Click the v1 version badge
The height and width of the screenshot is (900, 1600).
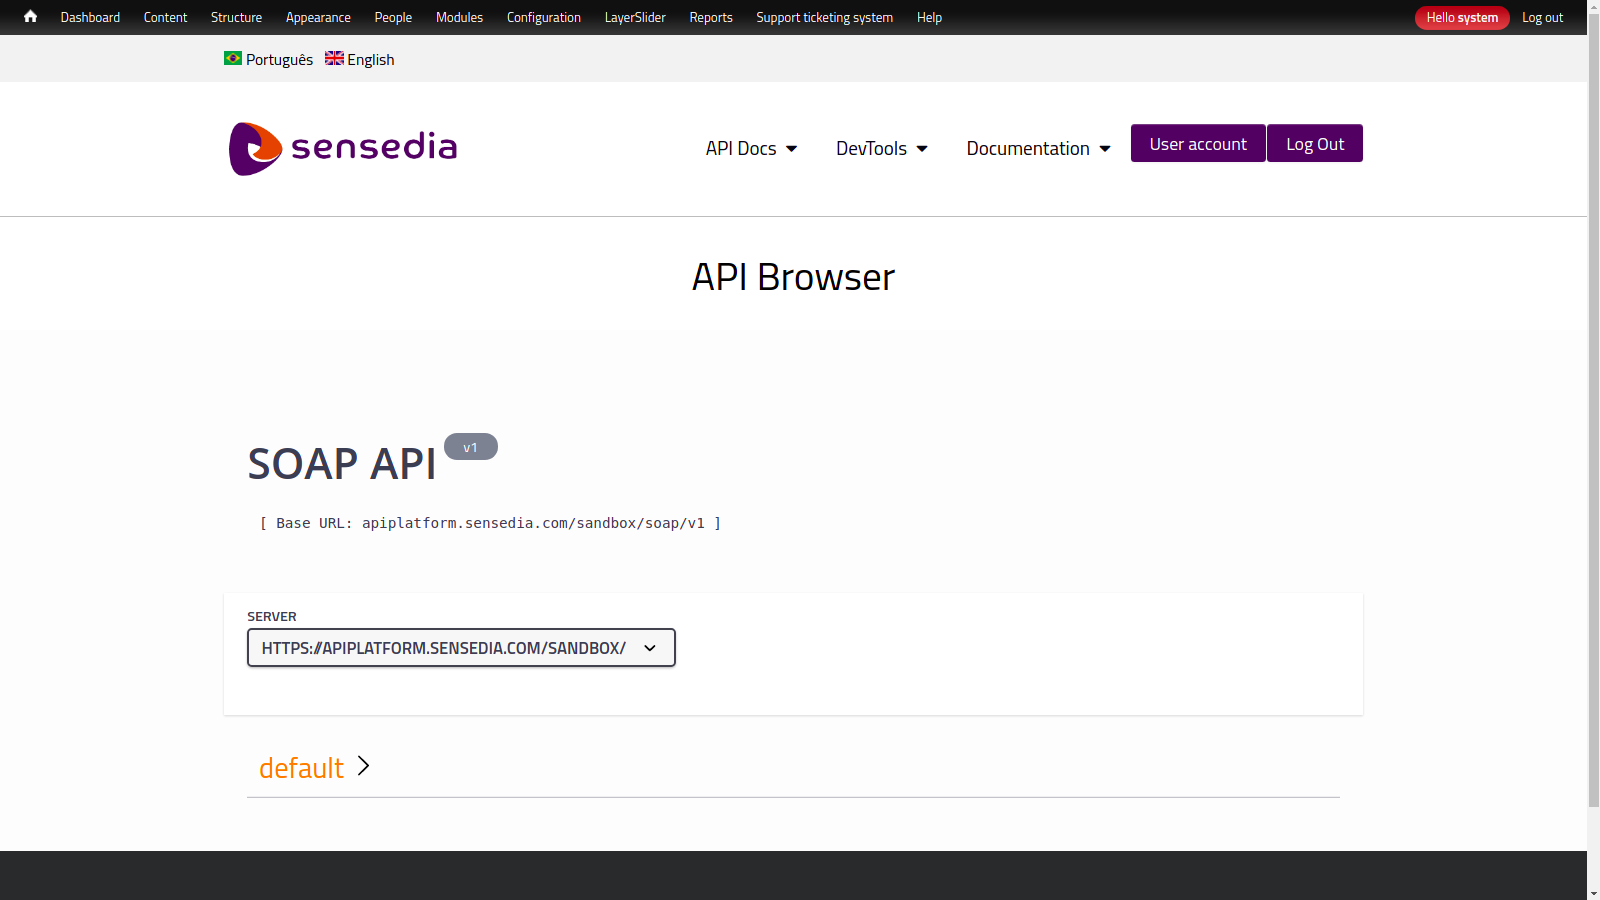[x=470, y=446]
